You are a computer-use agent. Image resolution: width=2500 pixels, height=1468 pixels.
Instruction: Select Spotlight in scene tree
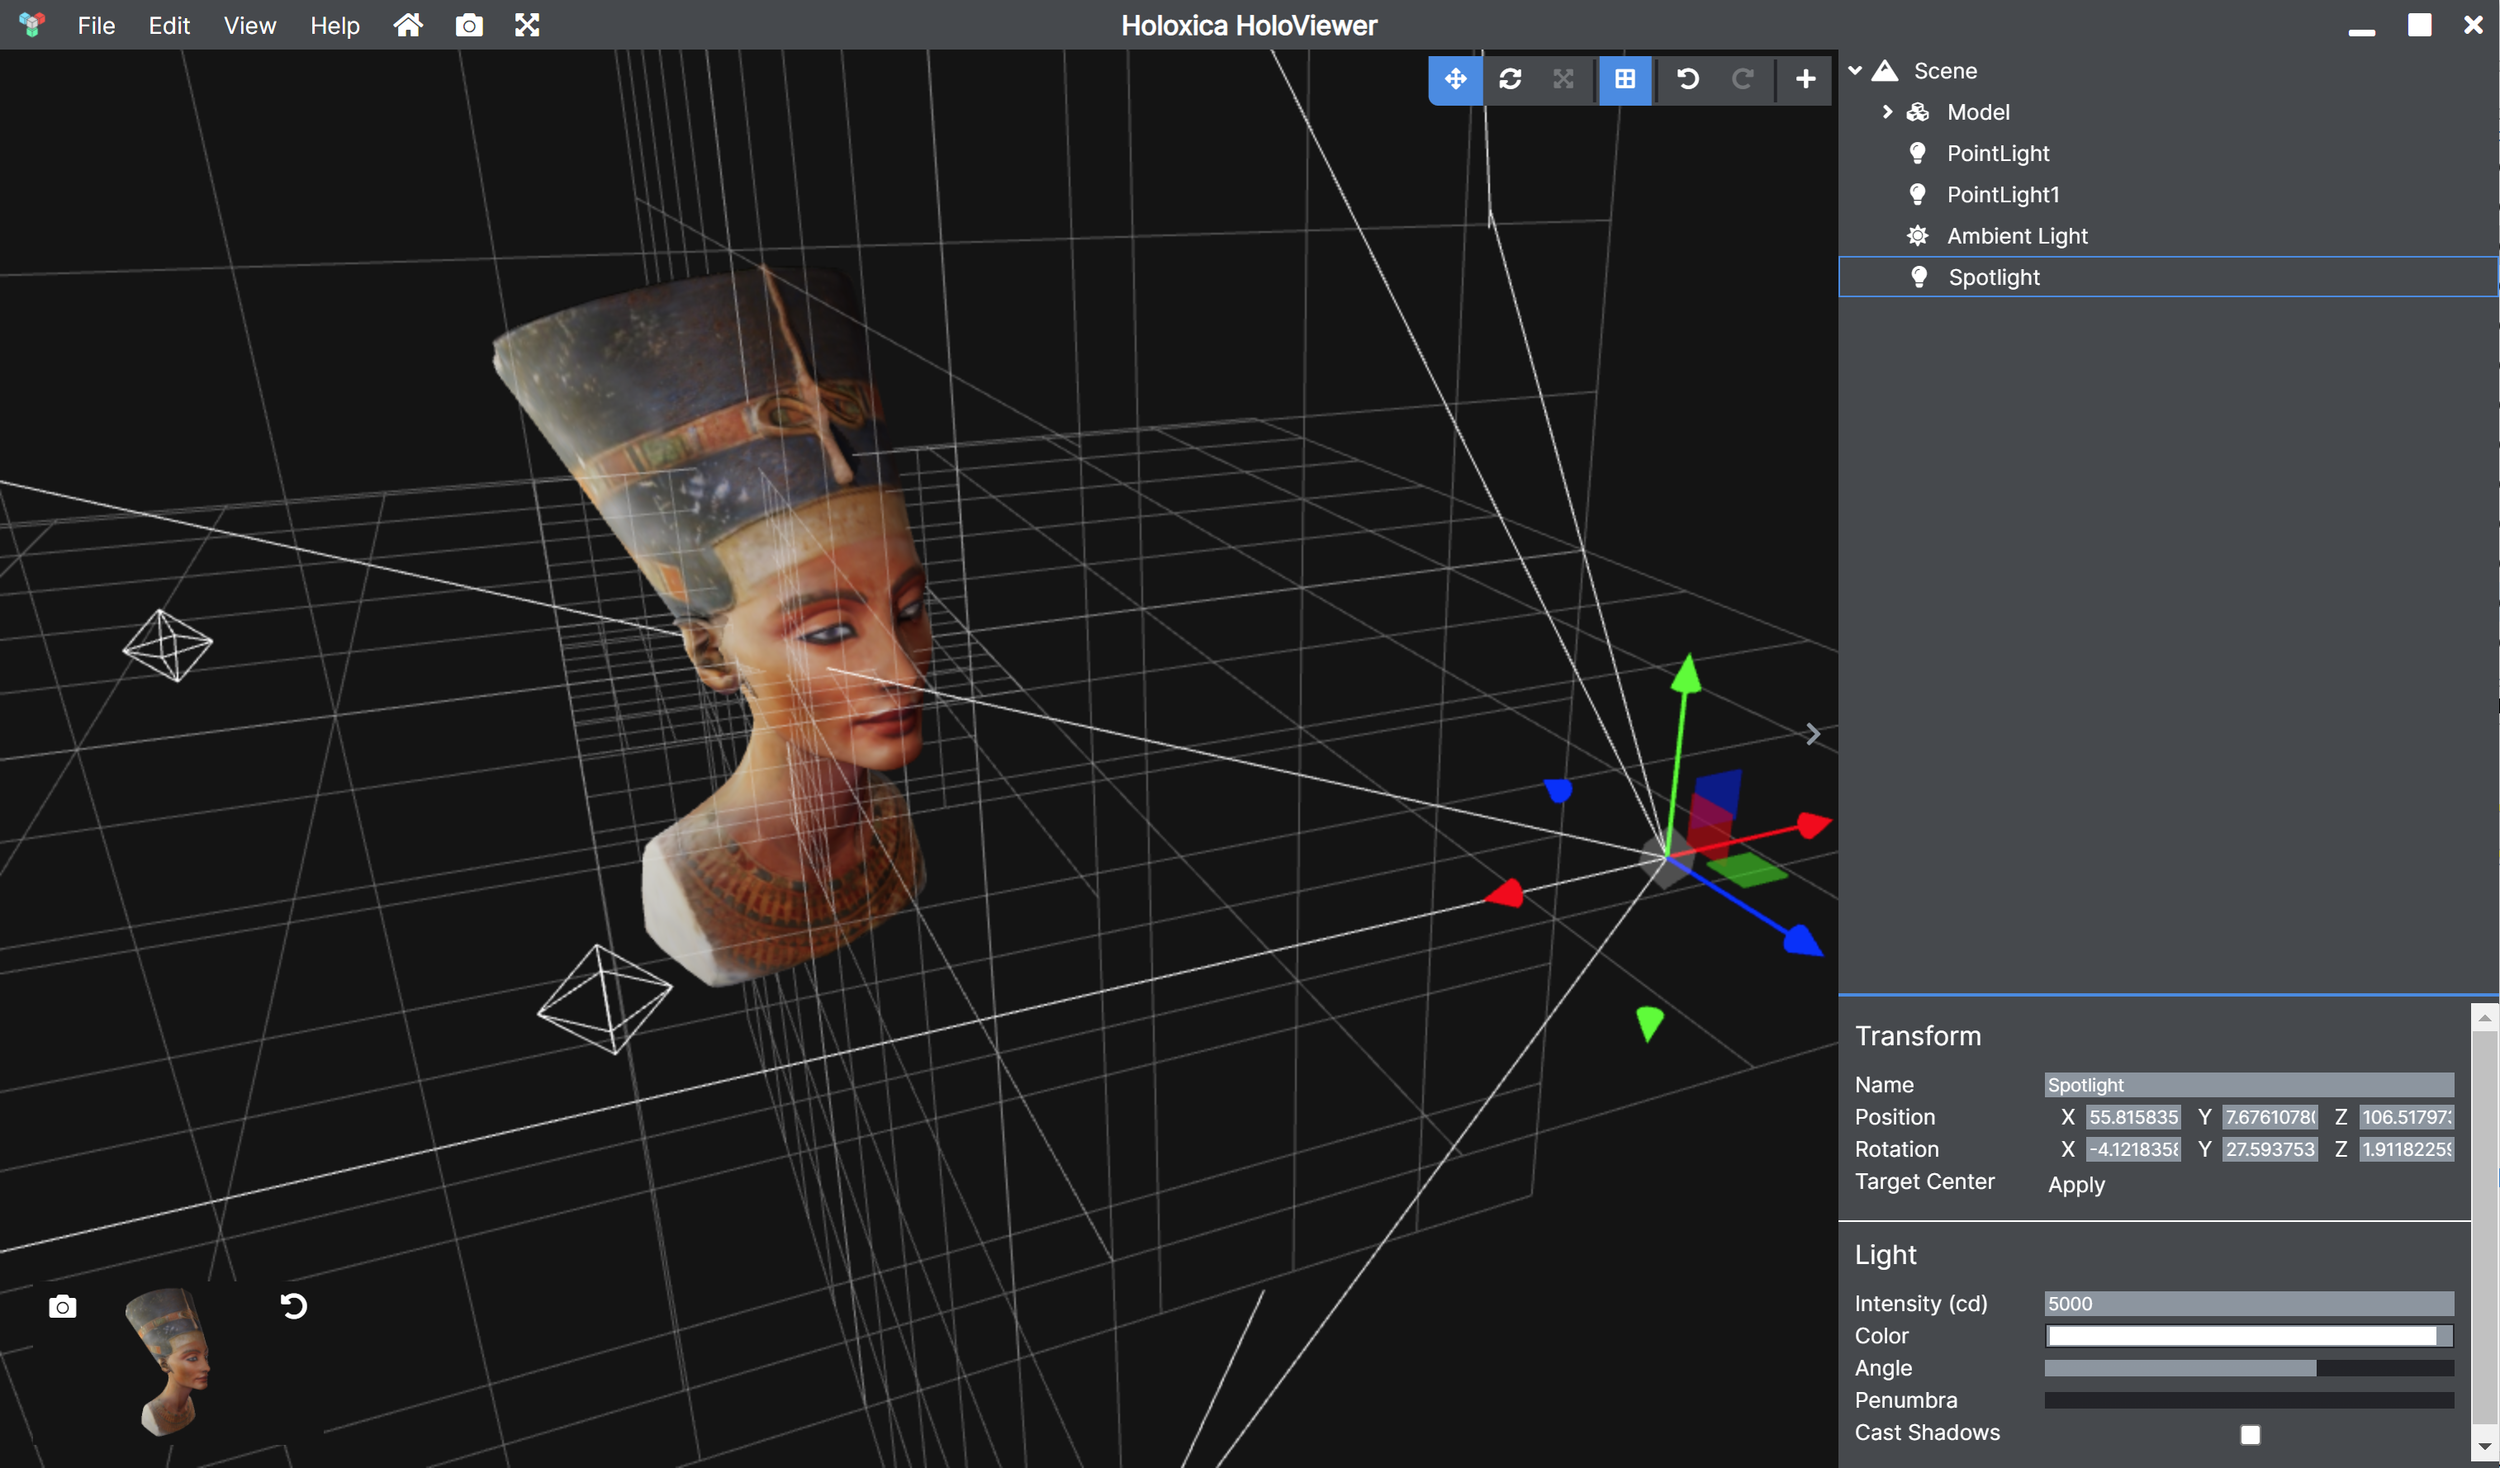point(2168,277)
